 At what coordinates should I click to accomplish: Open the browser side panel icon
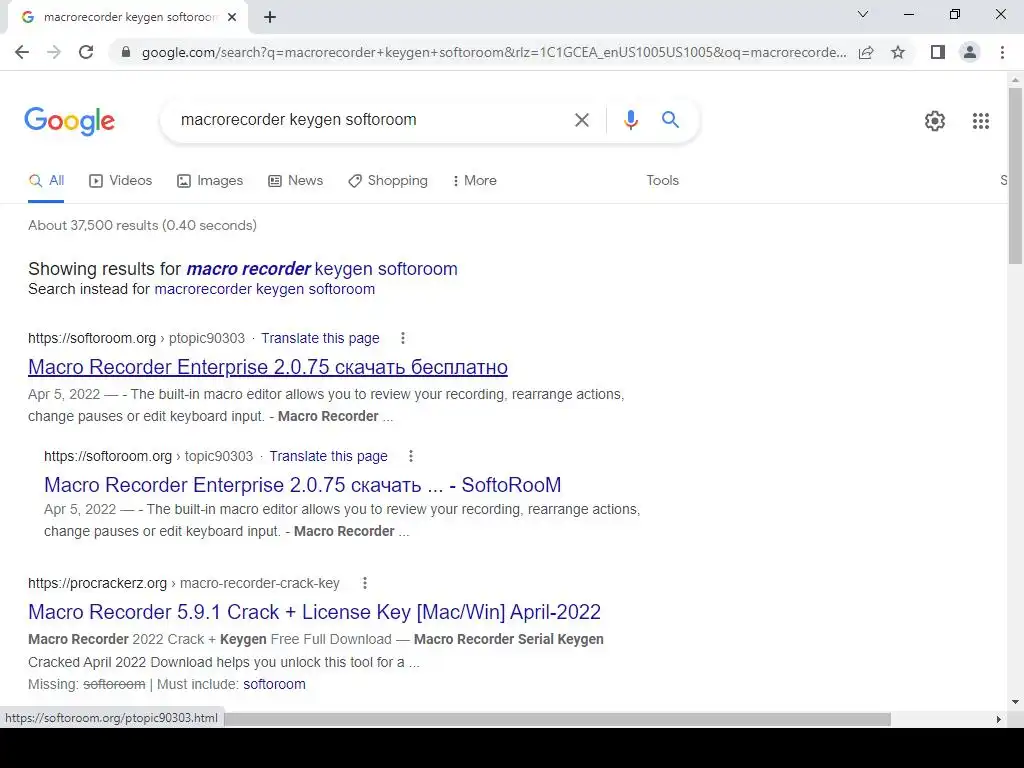938,52
